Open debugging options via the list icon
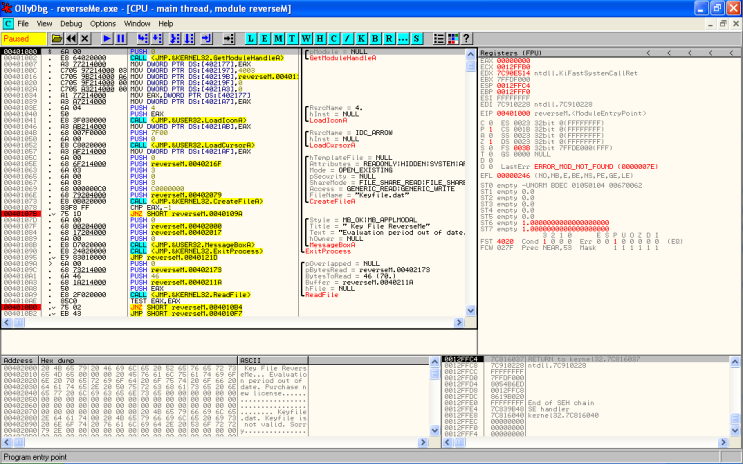The height and width of the screenshot is (464, 743). click(439, 39)
